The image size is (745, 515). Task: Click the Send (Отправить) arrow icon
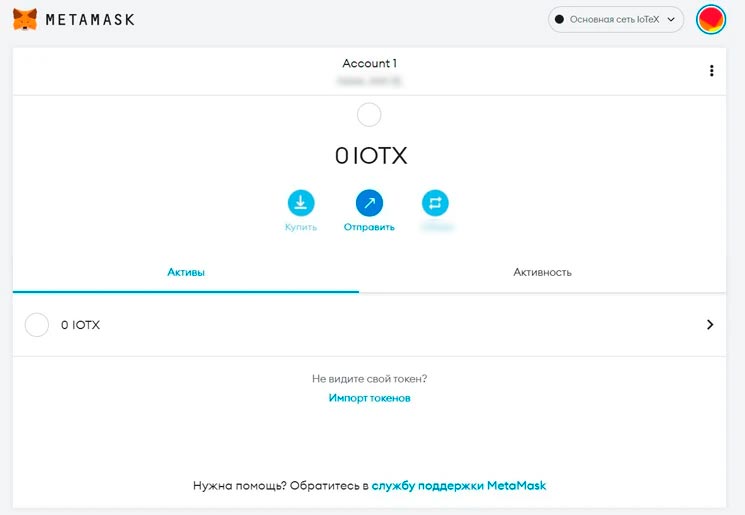click(369, 203)
